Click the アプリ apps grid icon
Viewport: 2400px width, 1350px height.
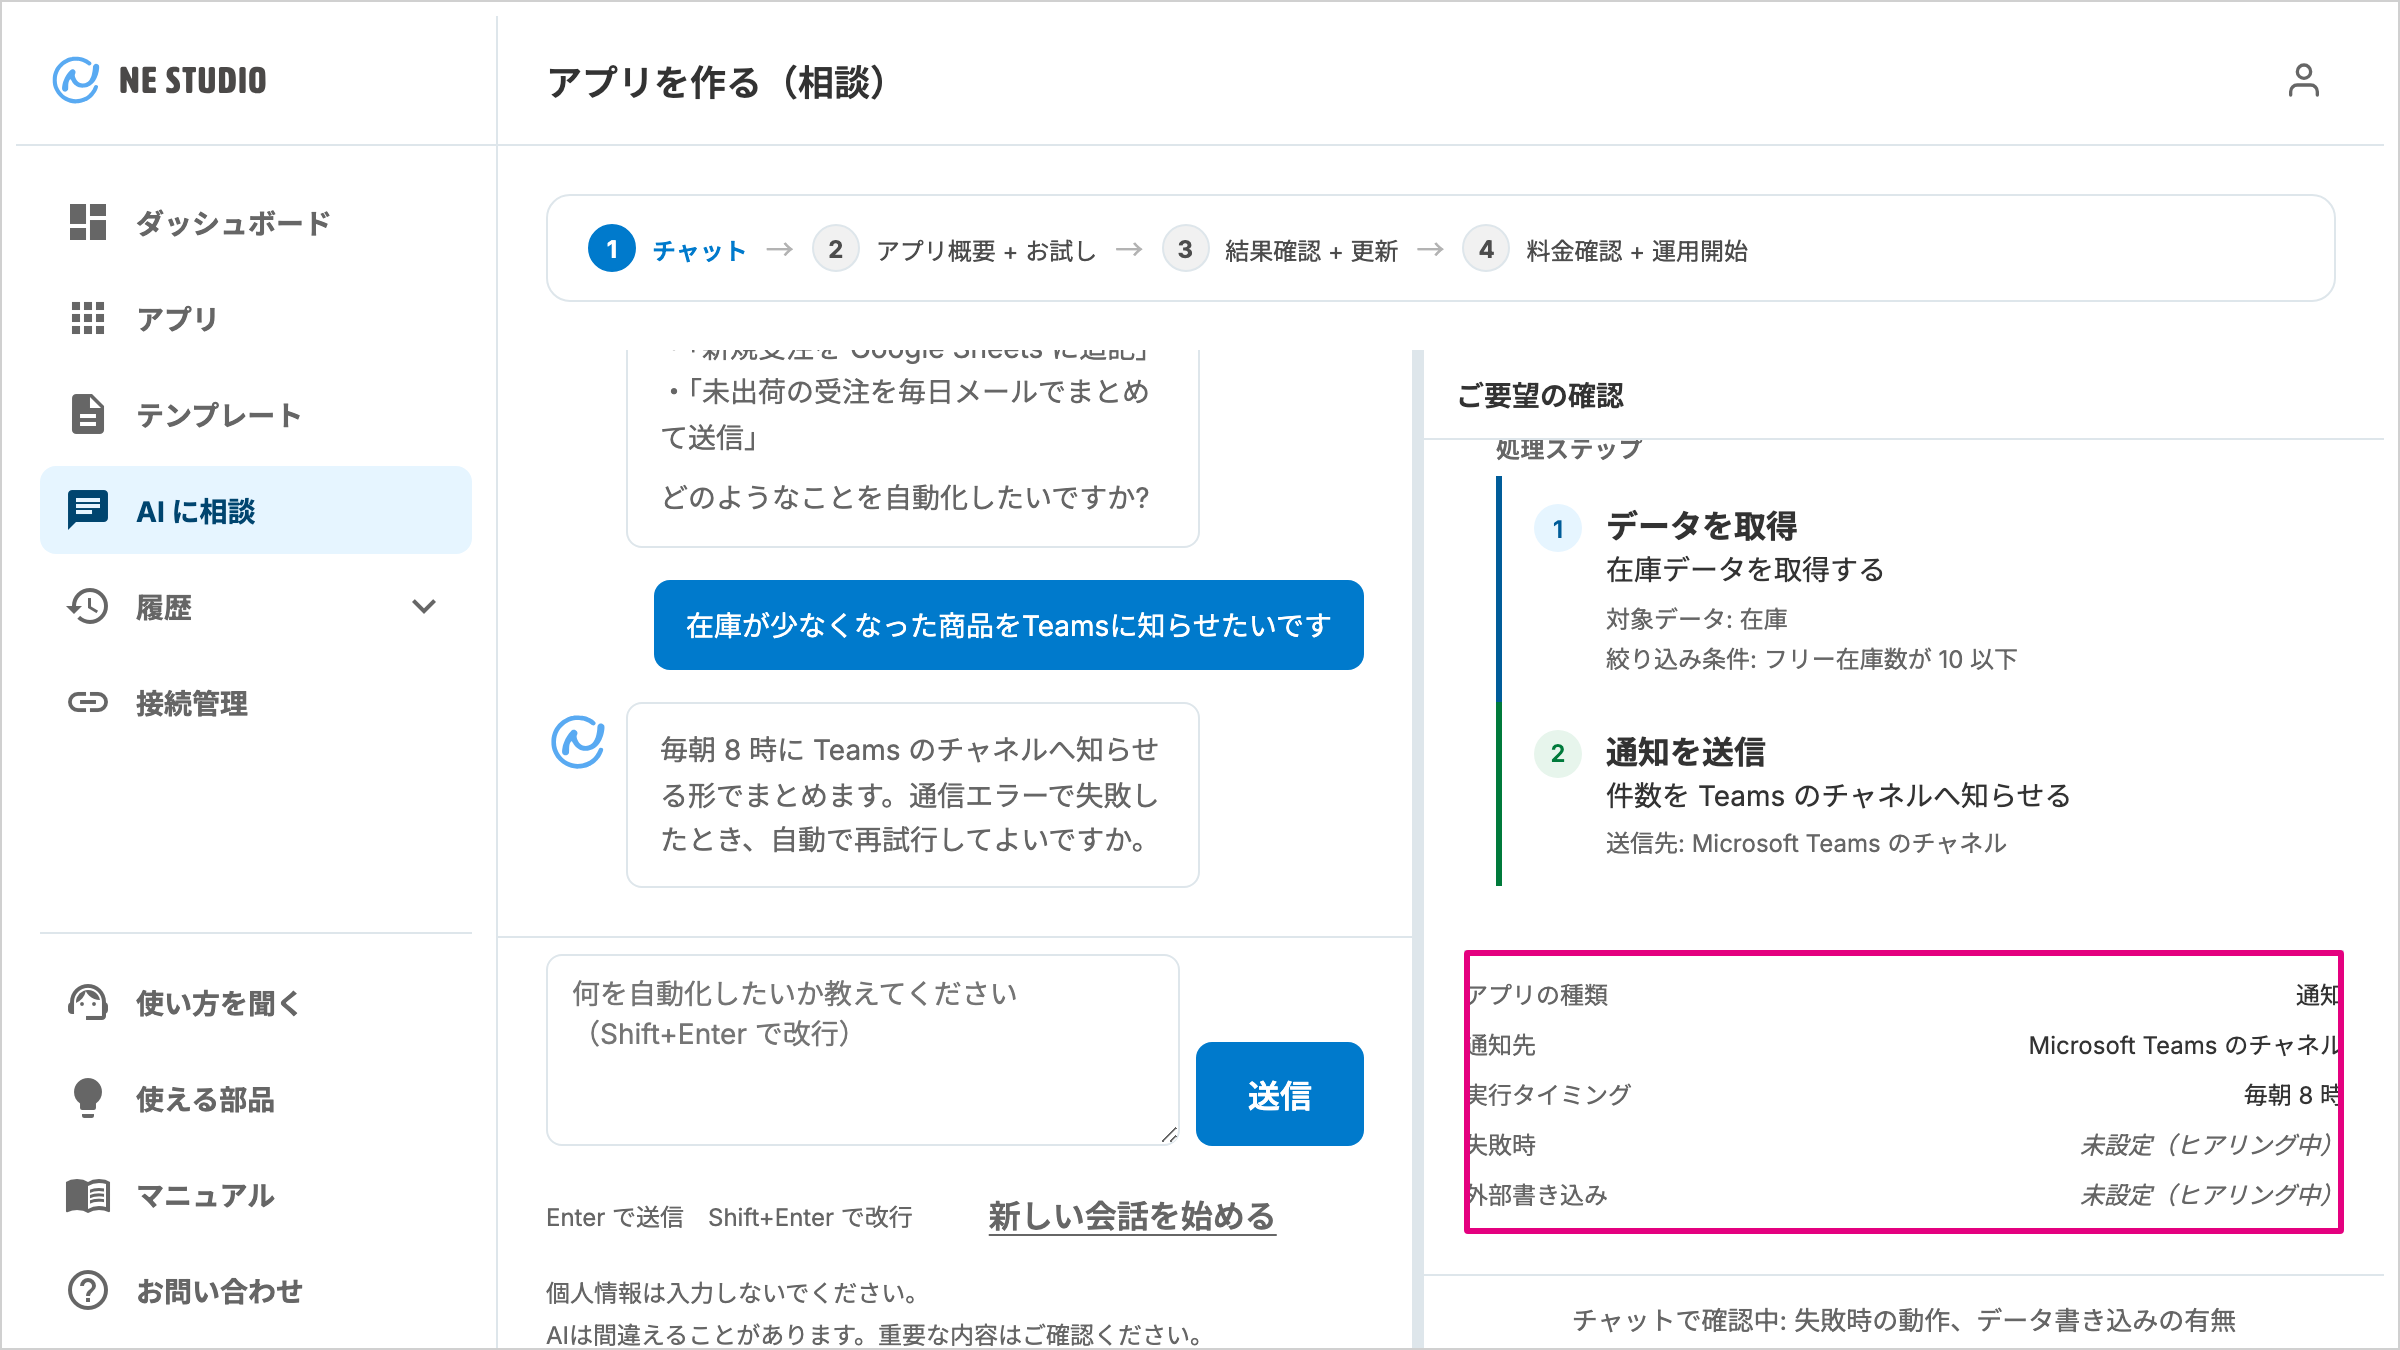88,318
